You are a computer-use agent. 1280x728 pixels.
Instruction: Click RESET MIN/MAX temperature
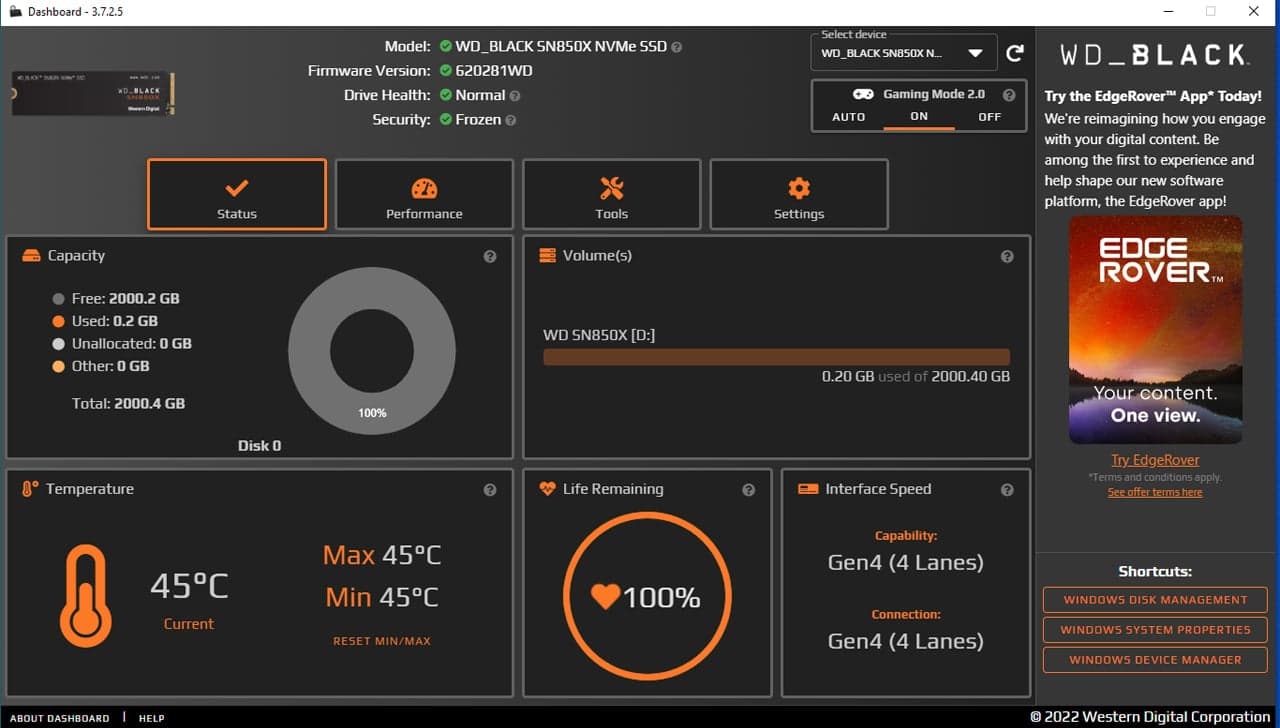point(382,641)
